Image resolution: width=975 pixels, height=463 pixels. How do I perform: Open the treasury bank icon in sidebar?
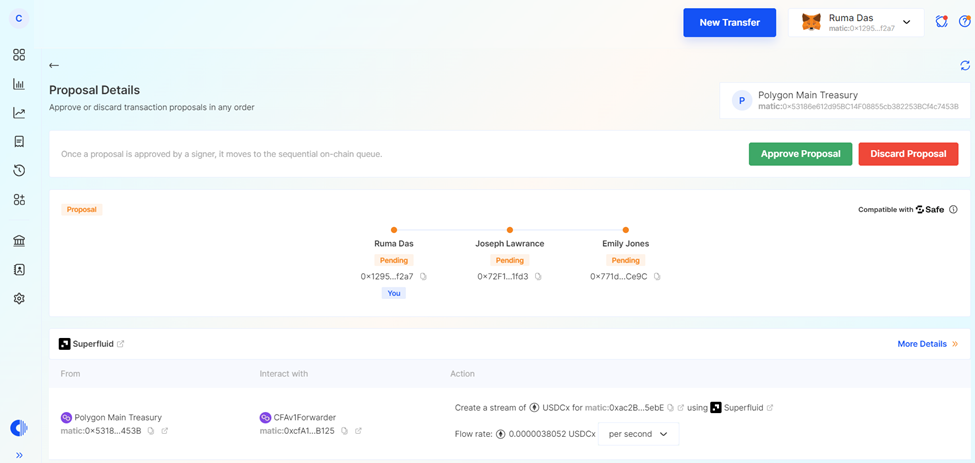click(19, 241)
